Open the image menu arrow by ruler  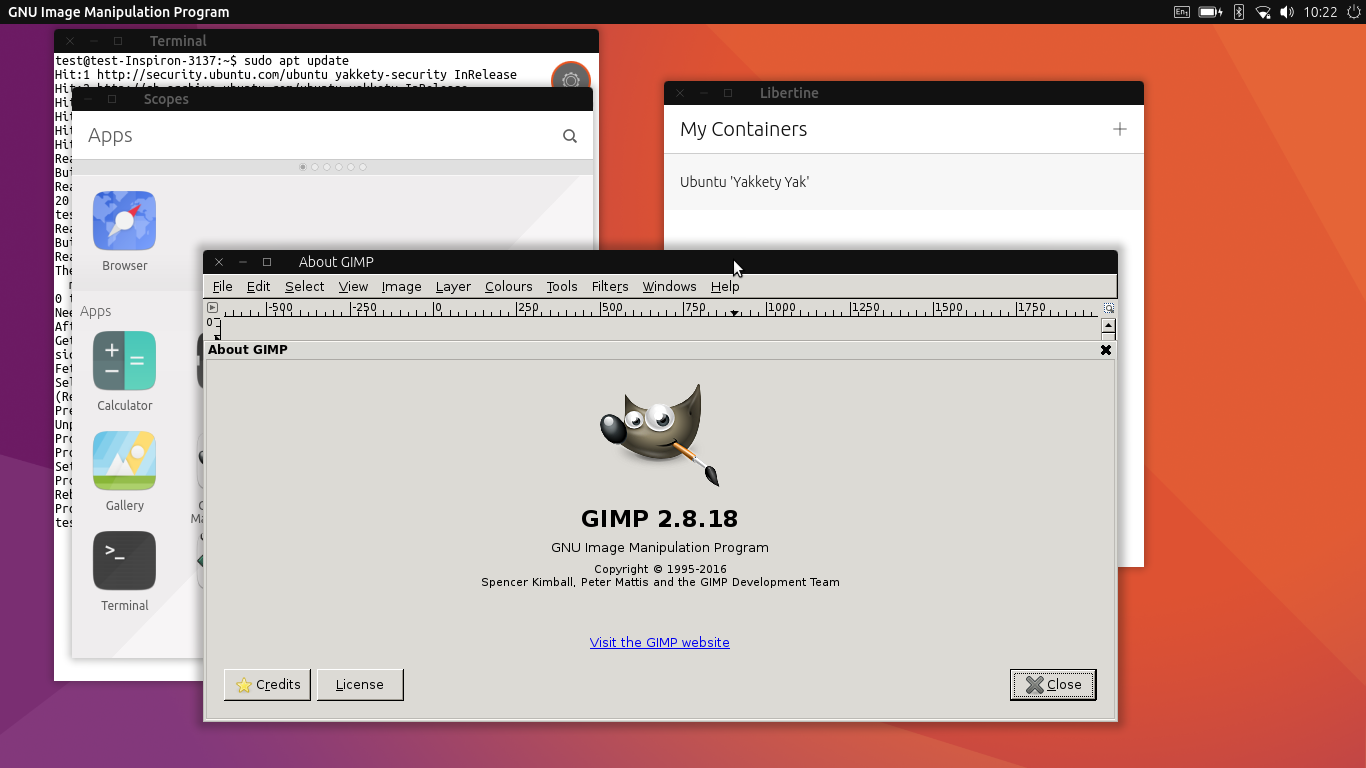click(212, 308)
